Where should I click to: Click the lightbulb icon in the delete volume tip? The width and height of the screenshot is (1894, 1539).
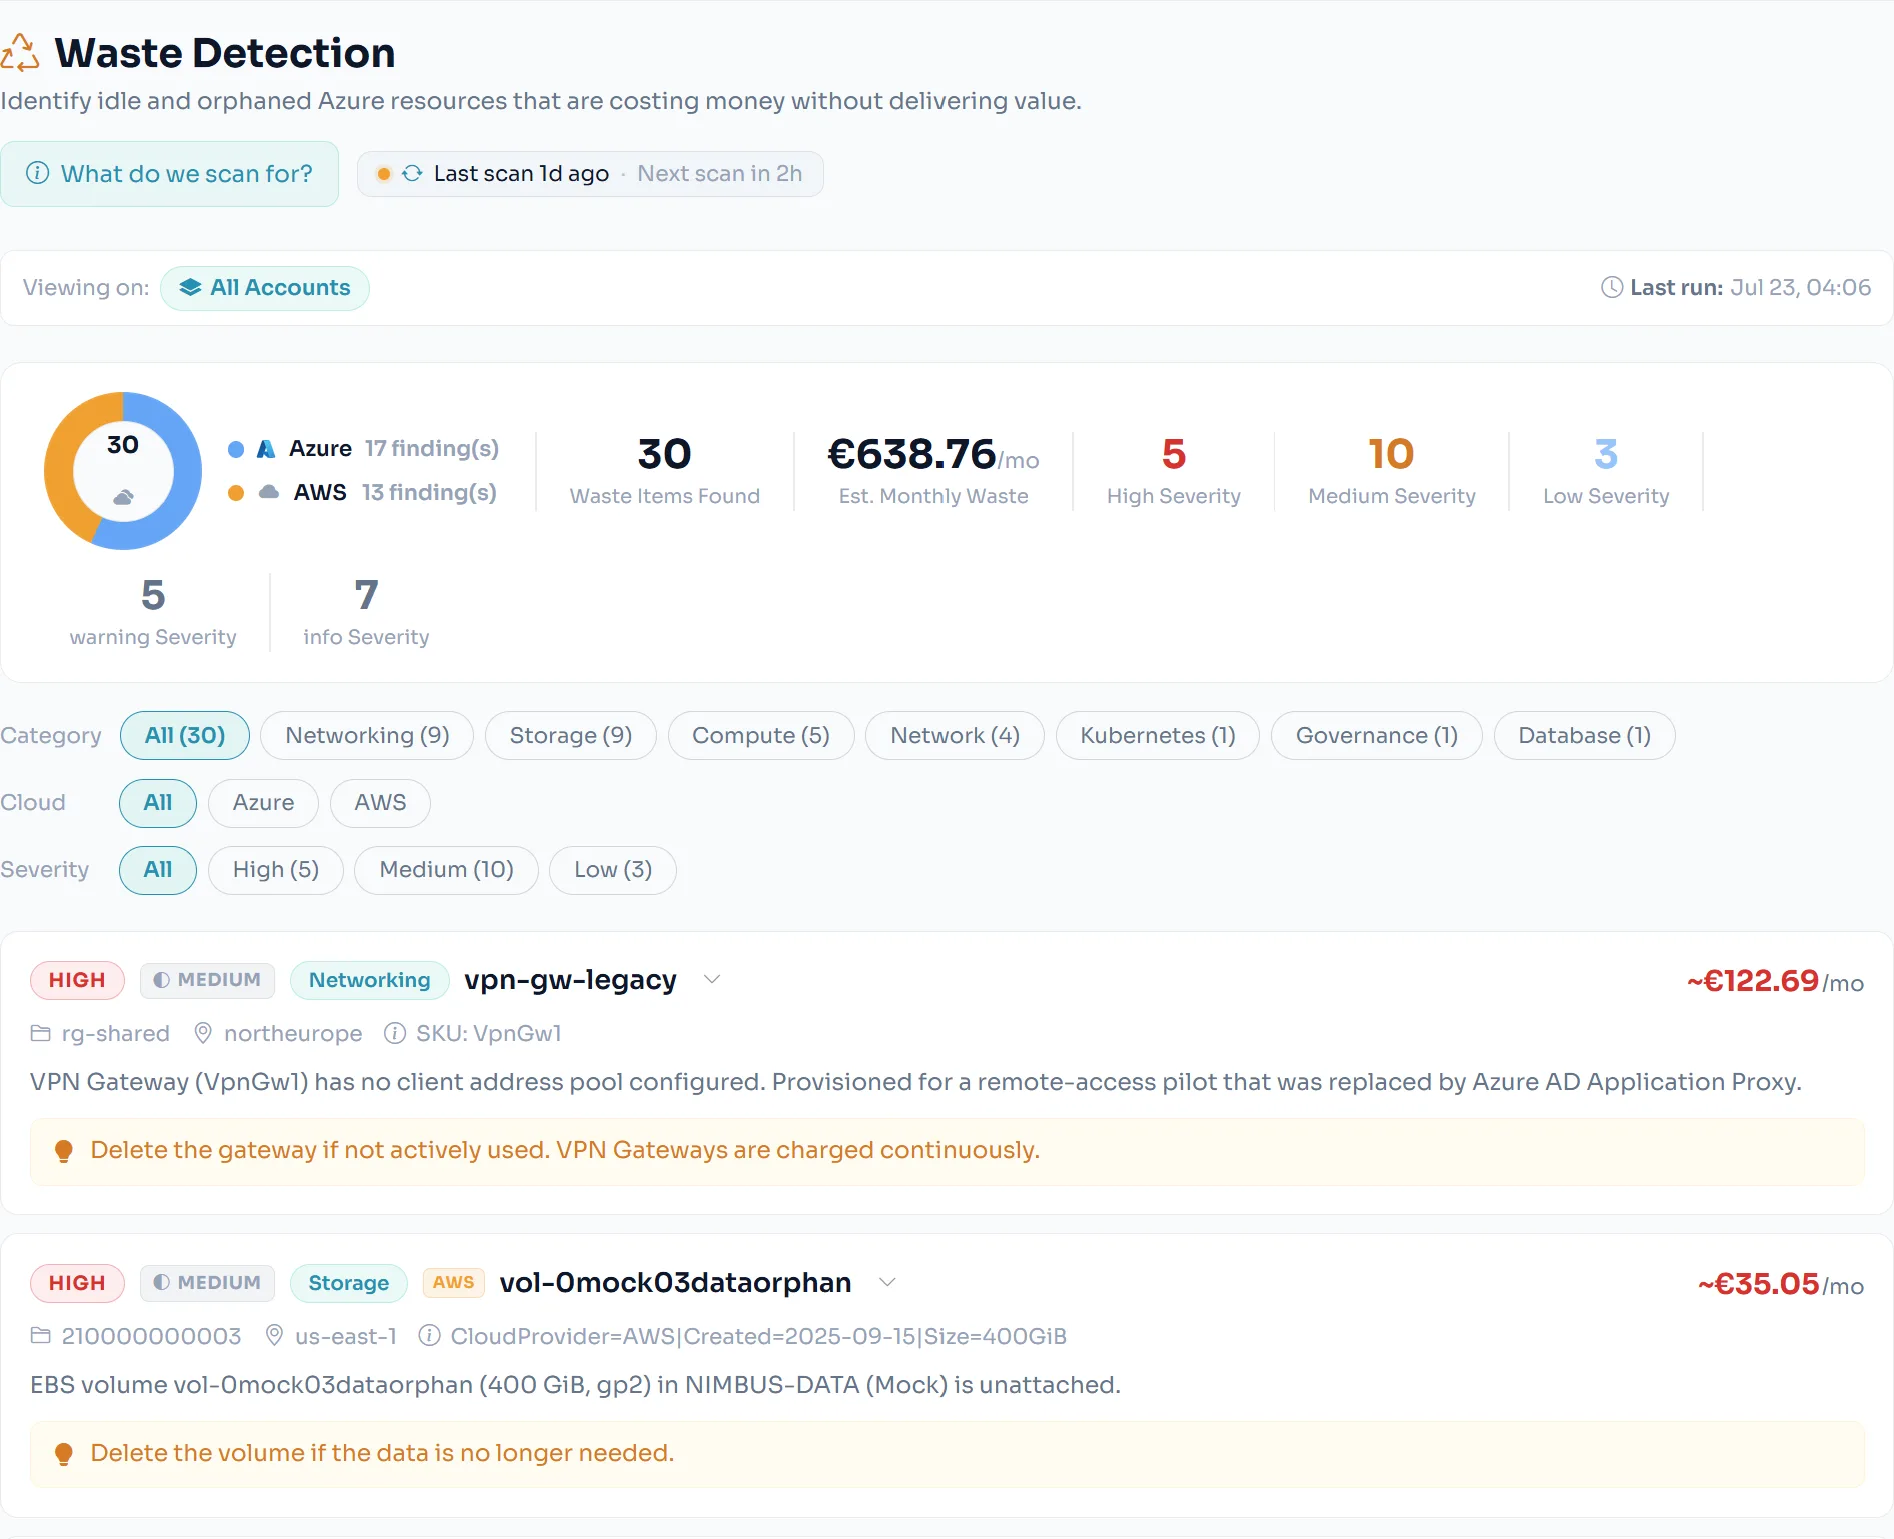click(x=63, y=1454)
